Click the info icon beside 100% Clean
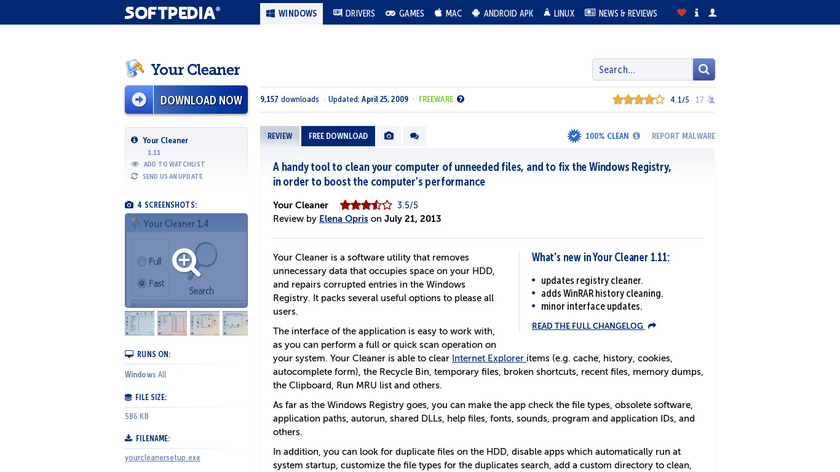 click(x=636, y=136)
